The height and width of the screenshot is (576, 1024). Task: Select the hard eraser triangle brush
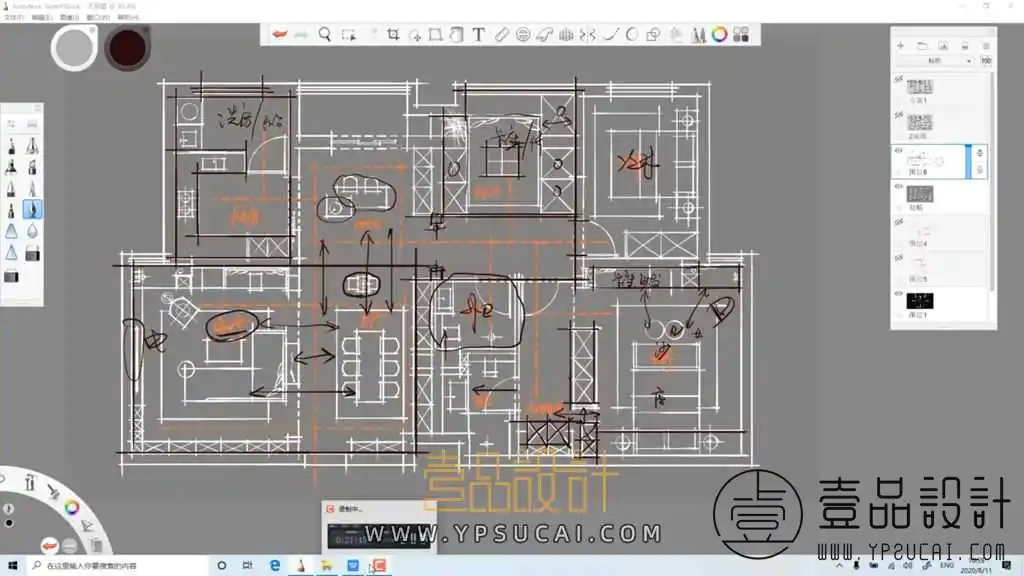click(x=12, y=231)
